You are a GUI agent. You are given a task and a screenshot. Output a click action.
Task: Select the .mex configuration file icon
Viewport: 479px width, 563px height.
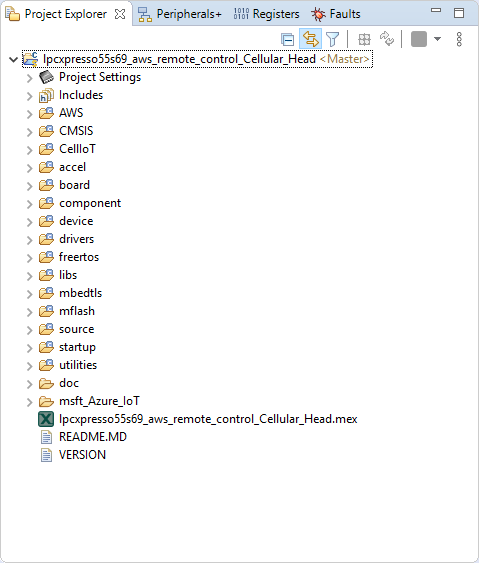46,419
